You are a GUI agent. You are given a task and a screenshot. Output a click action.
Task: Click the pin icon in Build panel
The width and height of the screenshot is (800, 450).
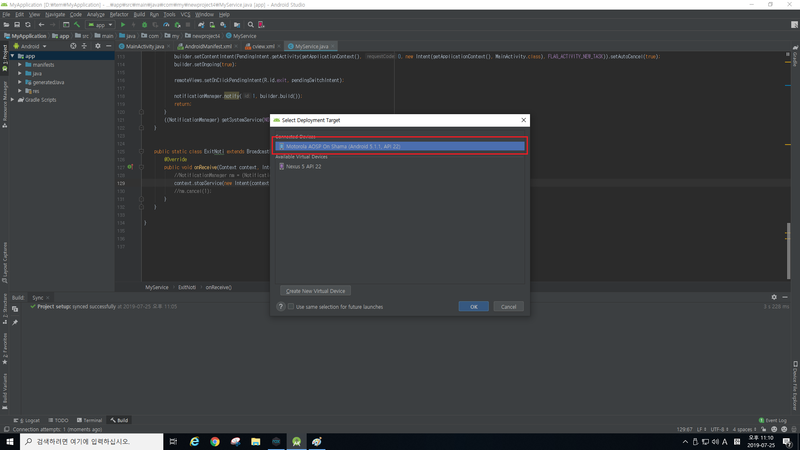15,322
